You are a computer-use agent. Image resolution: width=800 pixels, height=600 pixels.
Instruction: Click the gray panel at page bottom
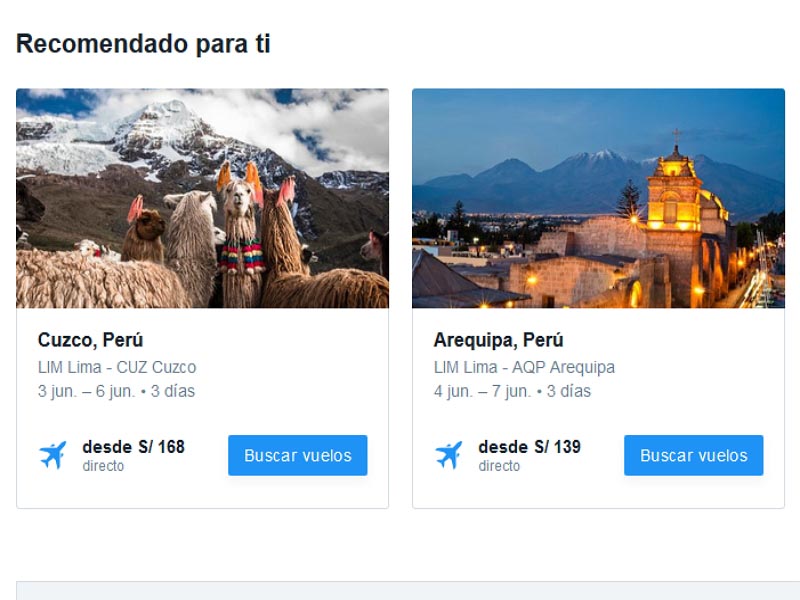[408, 590]
